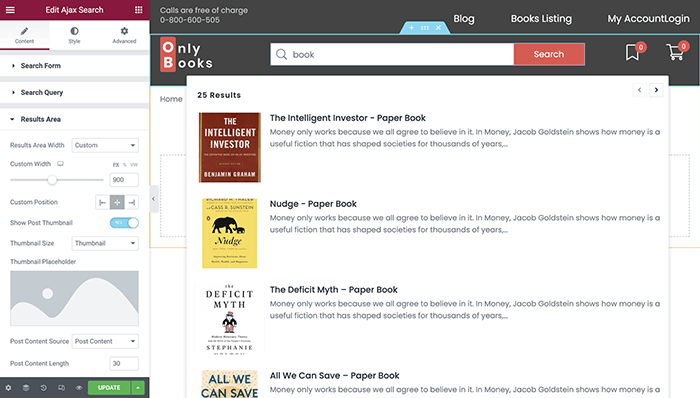700x398 pixels.
Task: Click the Nudge book cover thumbnail
Action: (229, 233)
